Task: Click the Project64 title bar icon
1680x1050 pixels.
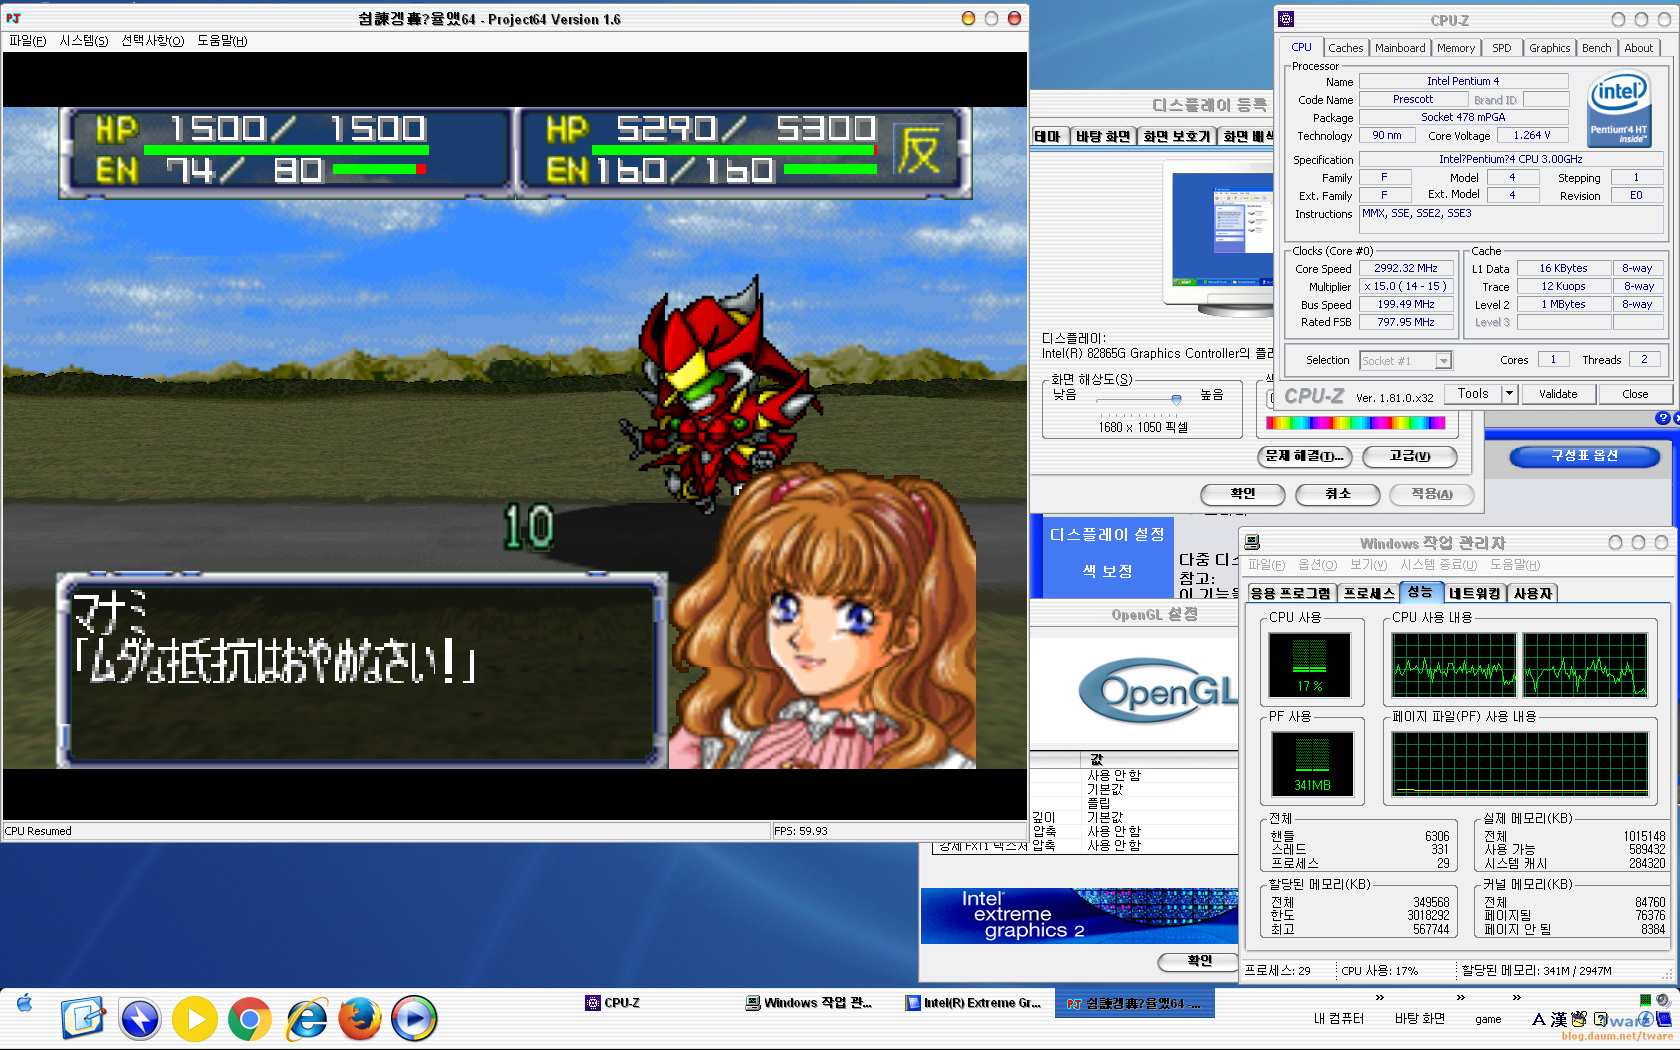Action: (x=14, y=18)
